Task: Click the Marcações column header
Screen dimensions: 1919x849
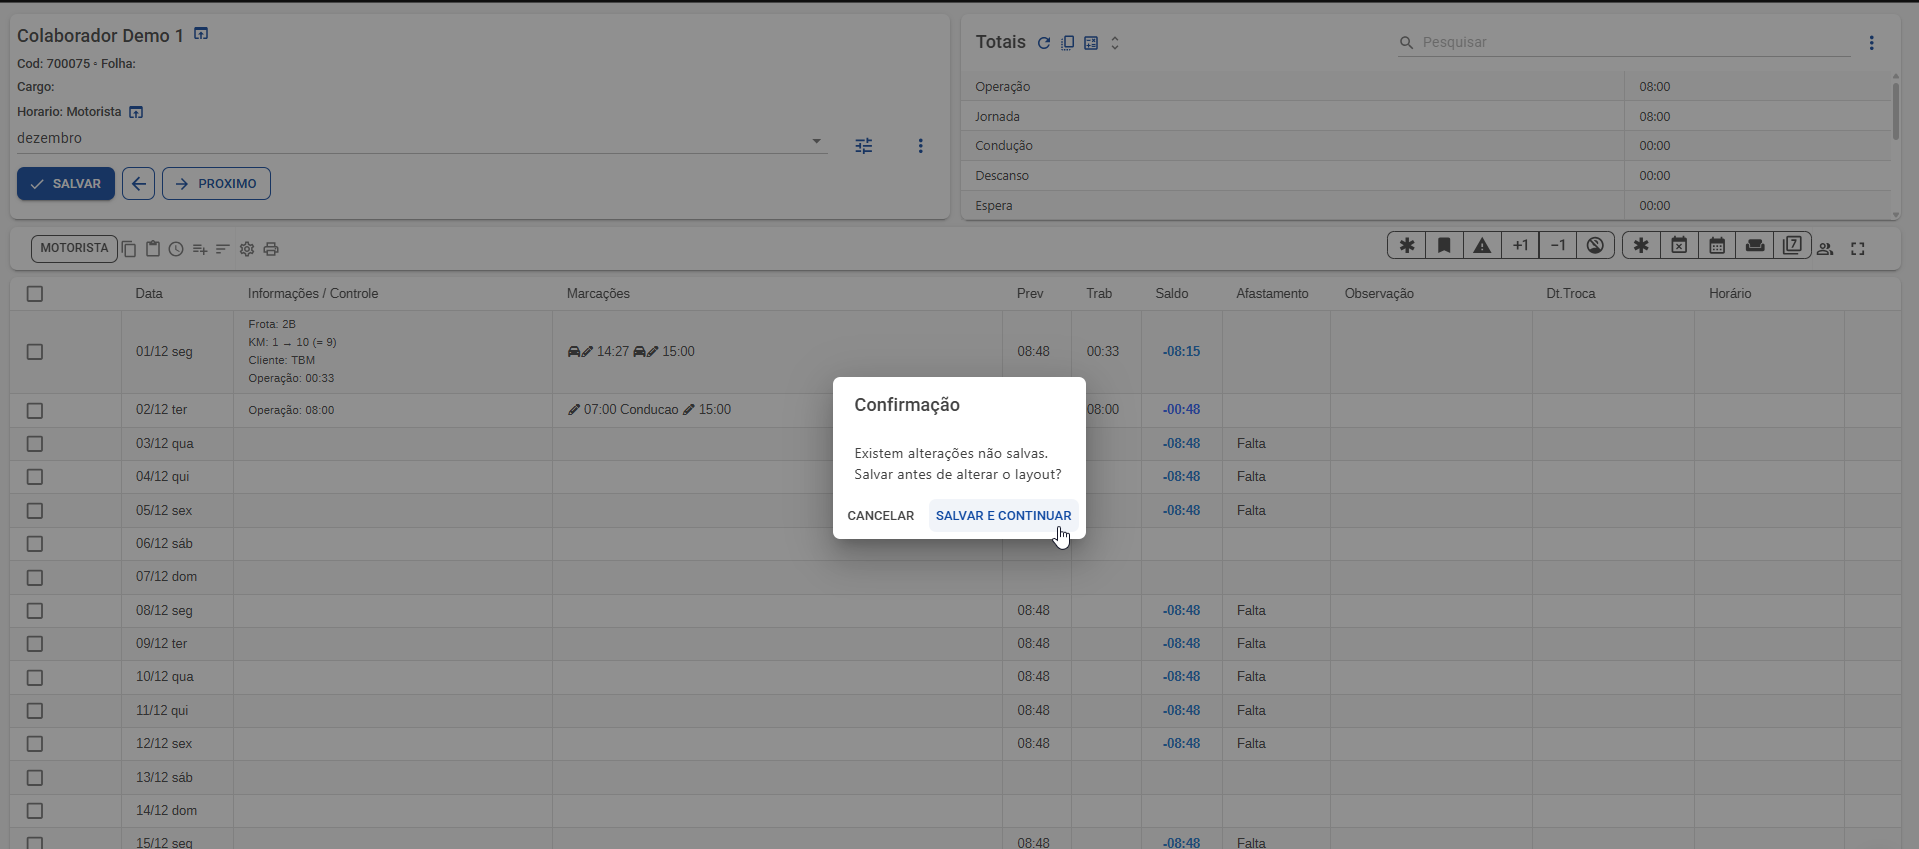Action: click(x=598, y=294)
